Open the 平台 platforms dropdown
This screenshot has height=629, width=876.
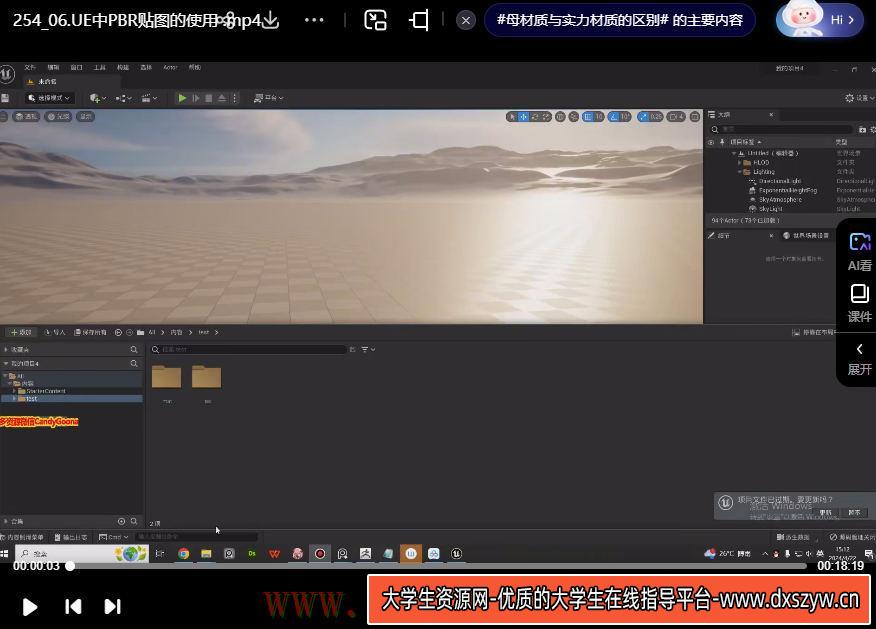[269, 98]
